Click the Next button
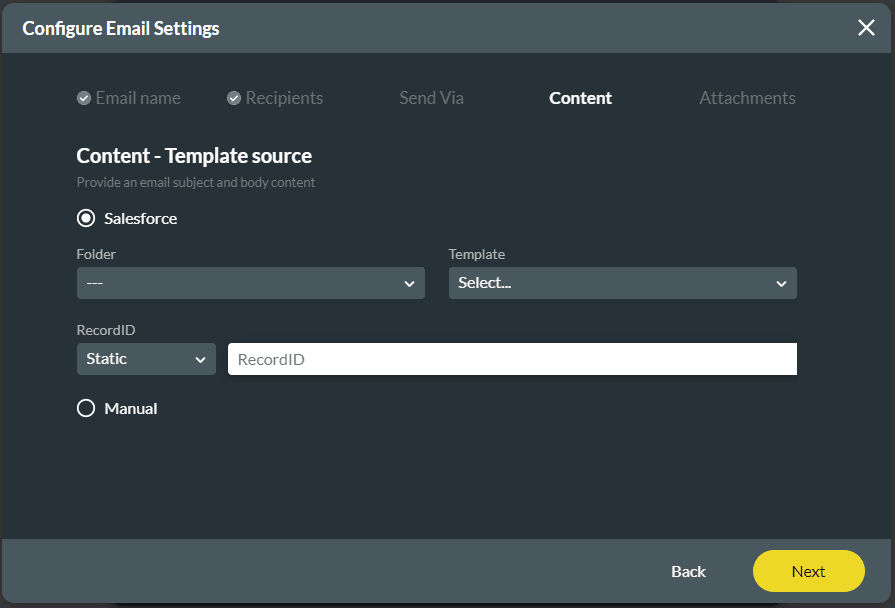 click(x=808, y=571)
